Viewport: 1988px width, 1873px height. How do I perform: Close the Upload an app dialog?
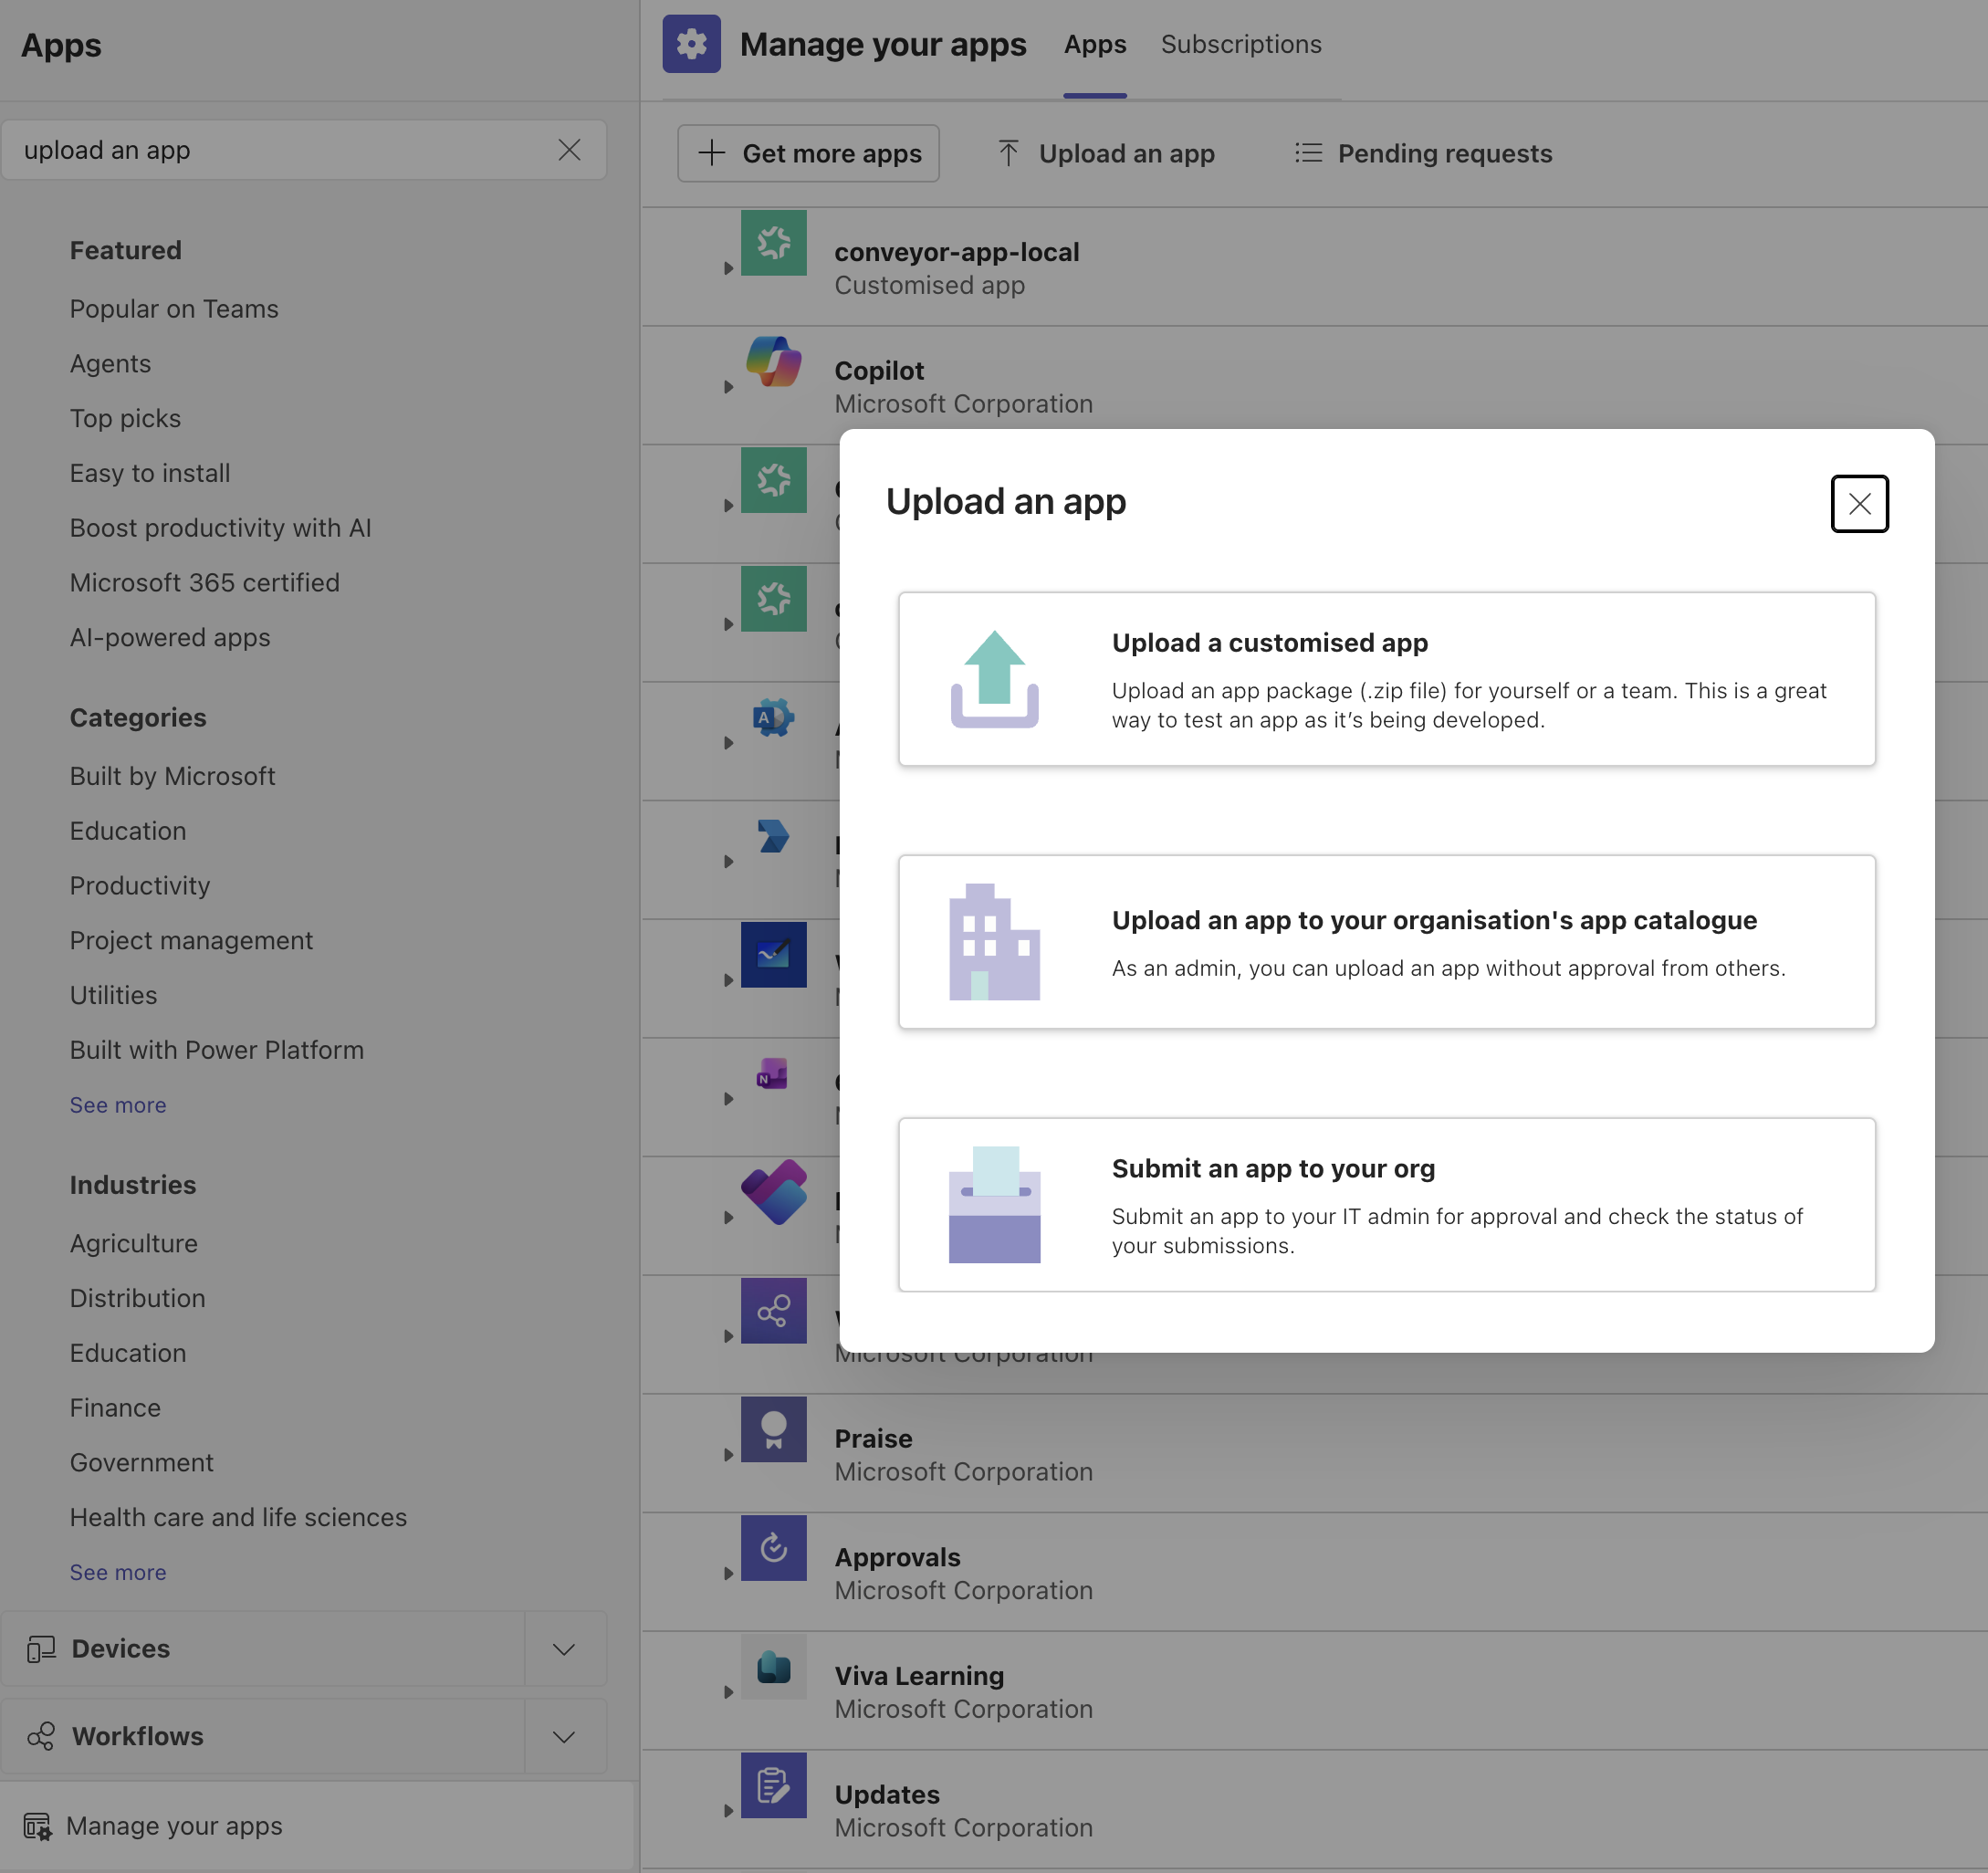click(x=1858, y=503)
